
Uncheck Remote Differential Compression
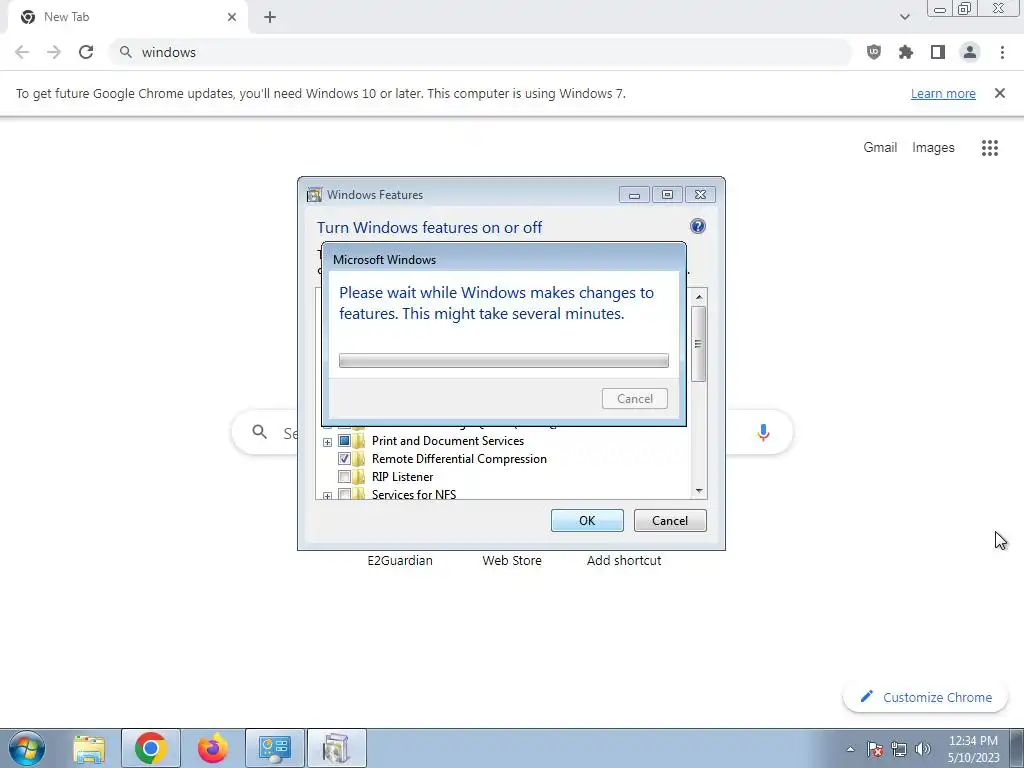pyautogui.click(x=344, y=458)
